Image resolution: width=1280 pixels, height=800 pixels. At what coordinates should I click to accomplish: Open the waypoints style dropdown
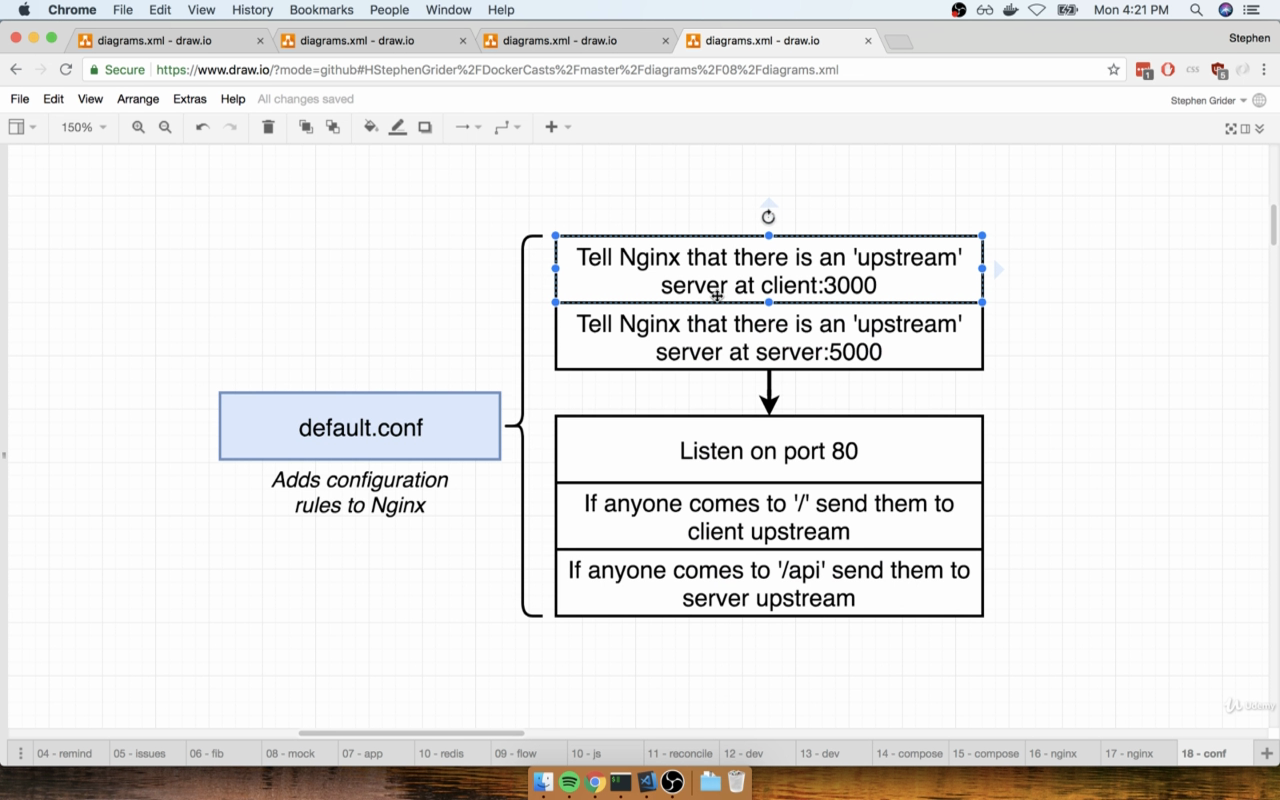coord(508,127)
